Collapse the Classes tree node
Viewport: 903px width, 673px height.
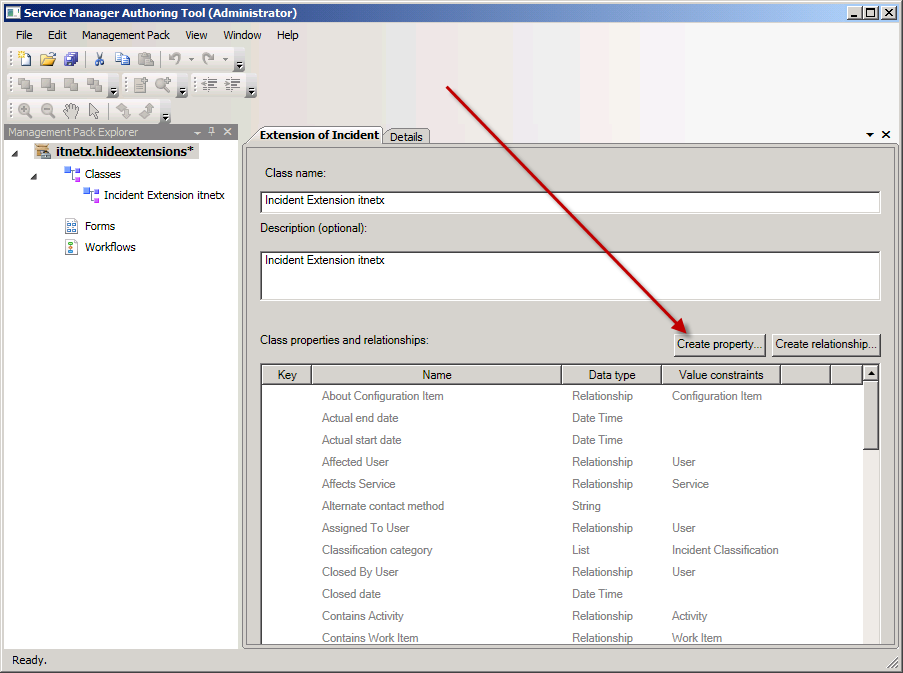tap(34, 175)
